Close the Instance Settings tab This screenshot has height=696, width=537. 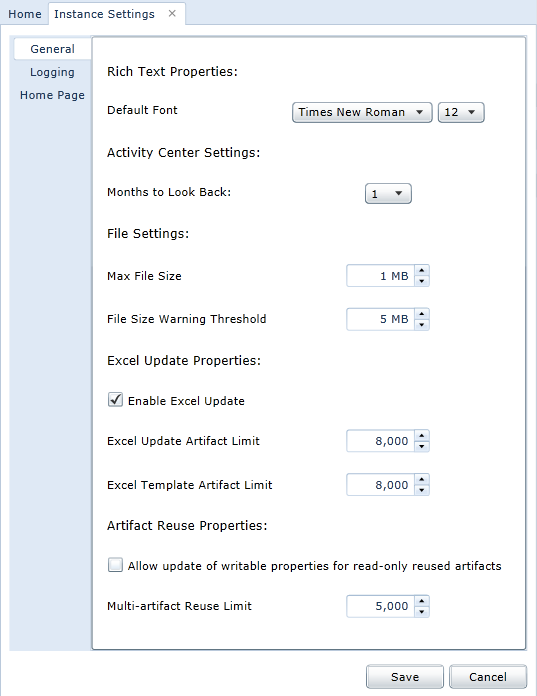pyautogui.click(x=172, y=14)
